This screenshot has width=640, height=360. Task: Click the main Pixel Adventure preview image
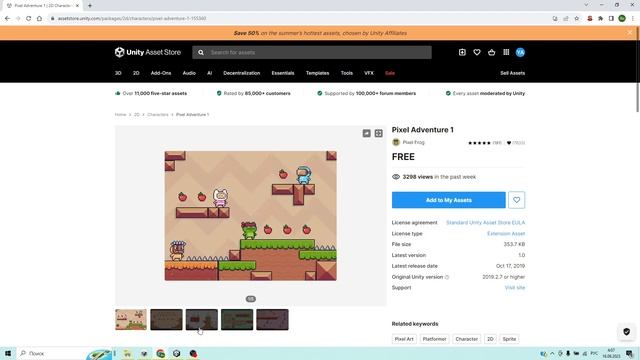click(x=251, y=216)
